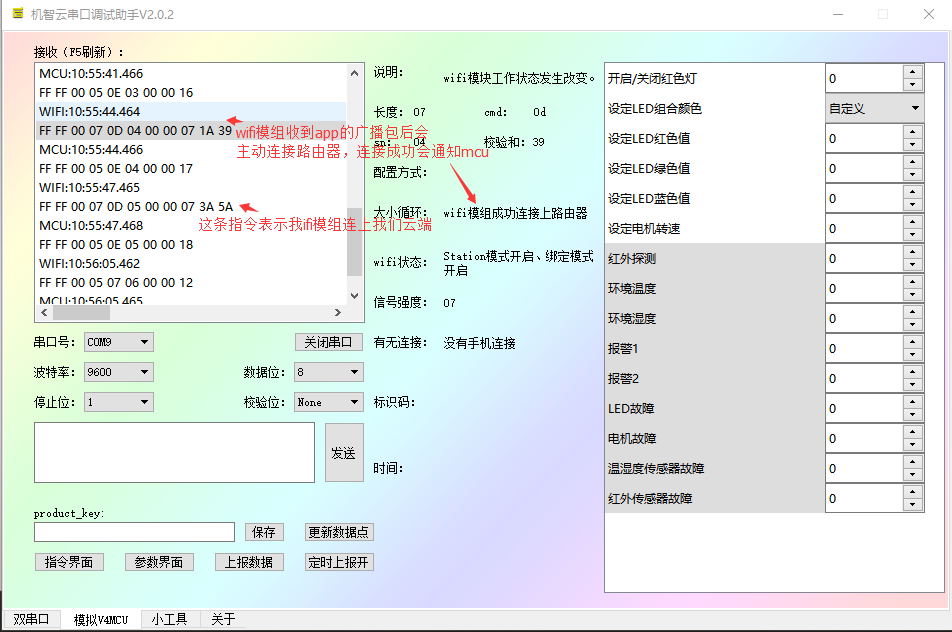Switch to the 小工具 tab
The image size is (952, 632).
coord(168,619)
